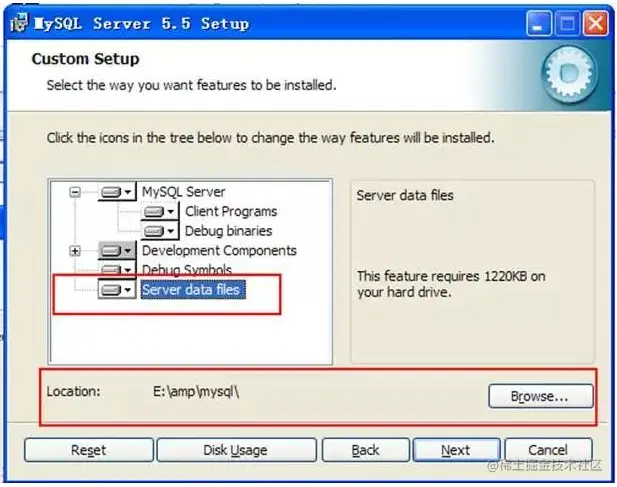Click the 'This feature requires 1220KB' text
The image size is (617, 487).
tap(451, 284)
